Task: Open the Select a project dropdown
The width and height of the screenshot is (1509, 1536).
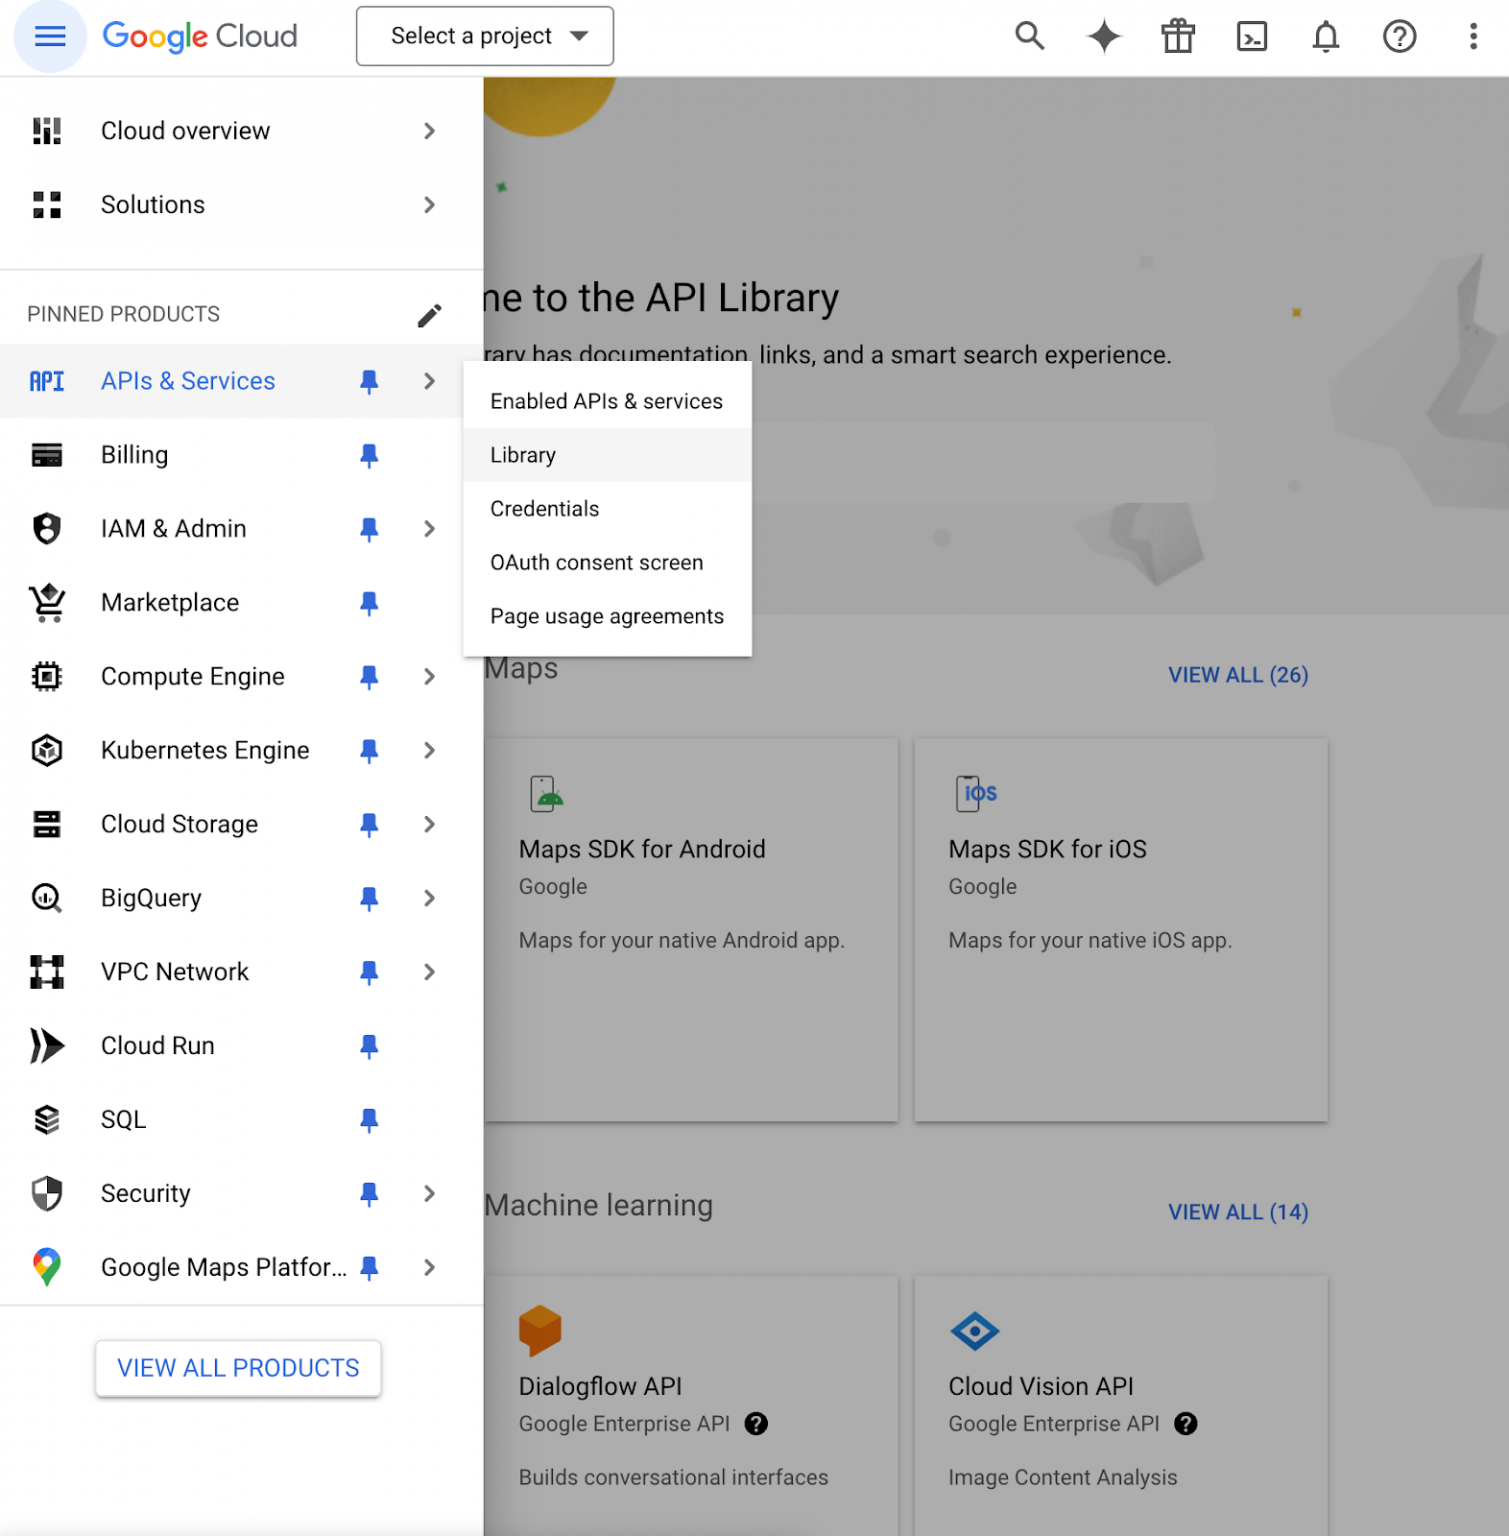Action: [484, 36]
